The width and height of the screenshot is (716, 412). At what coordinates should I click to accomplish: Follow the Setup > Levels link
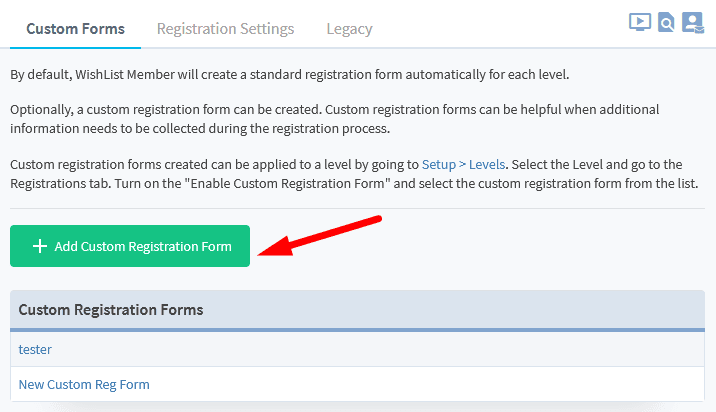coord(465,164)
